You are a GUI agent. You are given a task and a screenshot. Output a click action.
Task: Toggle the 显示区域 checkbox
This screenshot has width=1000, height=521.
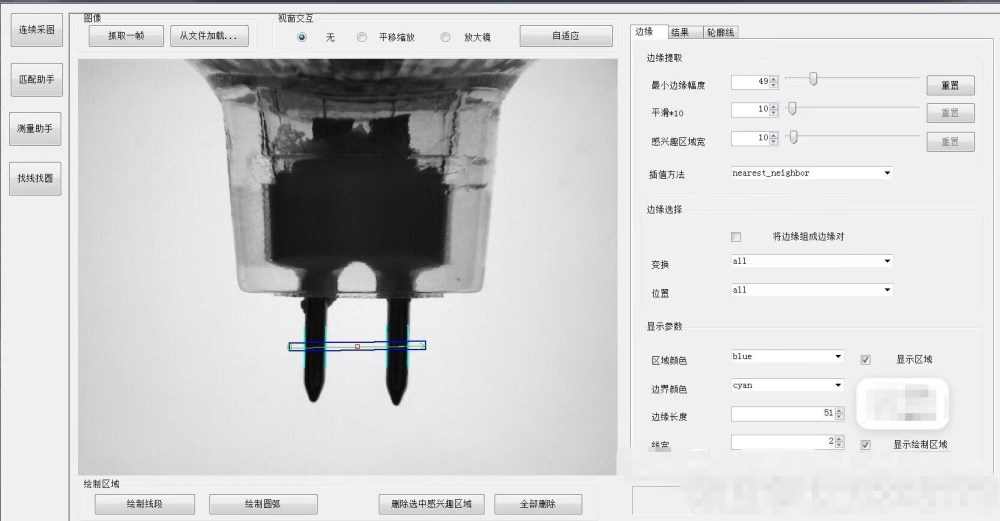coord(865,360)
